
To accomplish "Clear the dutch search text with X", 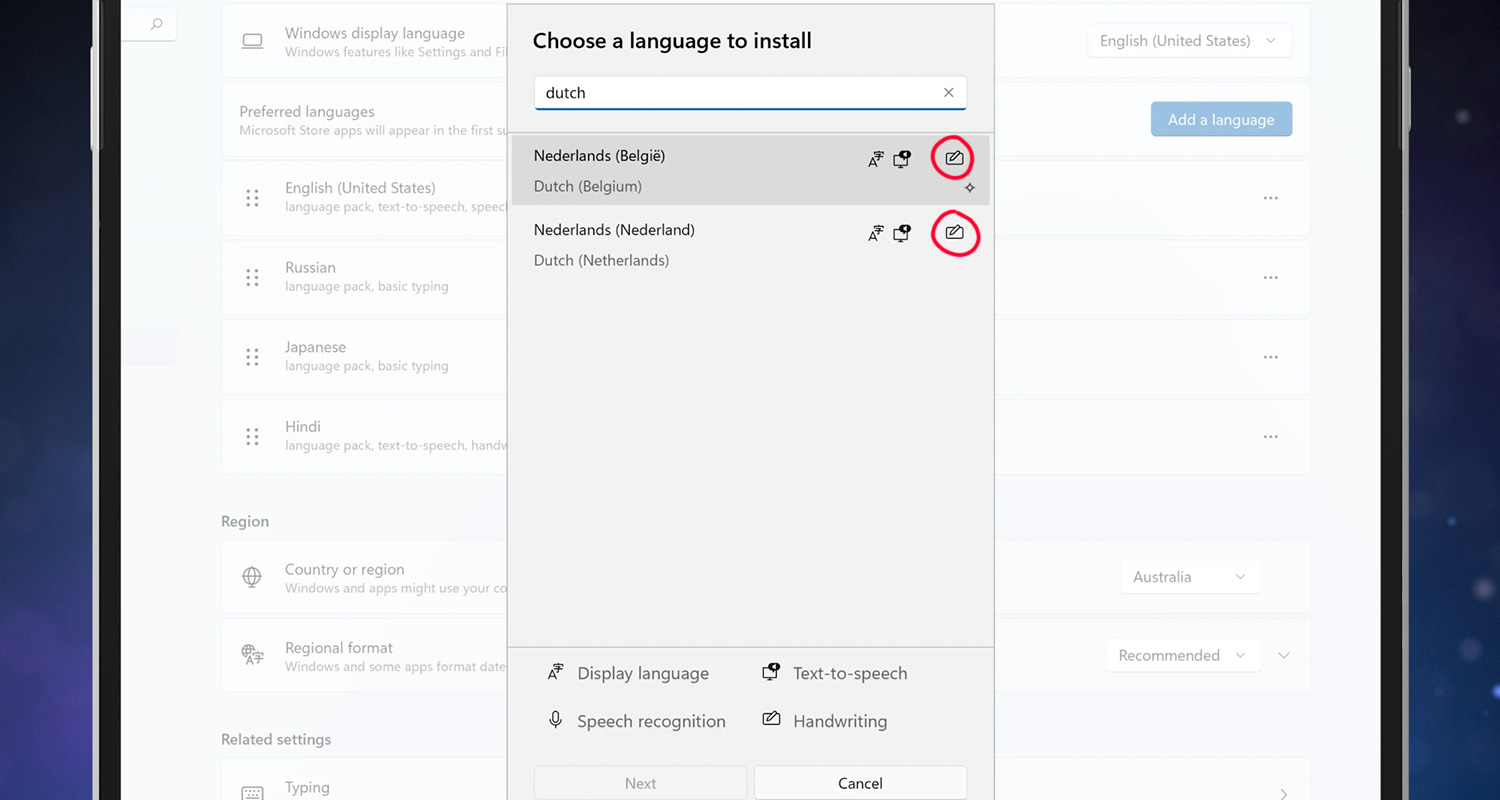I will 948,93.
